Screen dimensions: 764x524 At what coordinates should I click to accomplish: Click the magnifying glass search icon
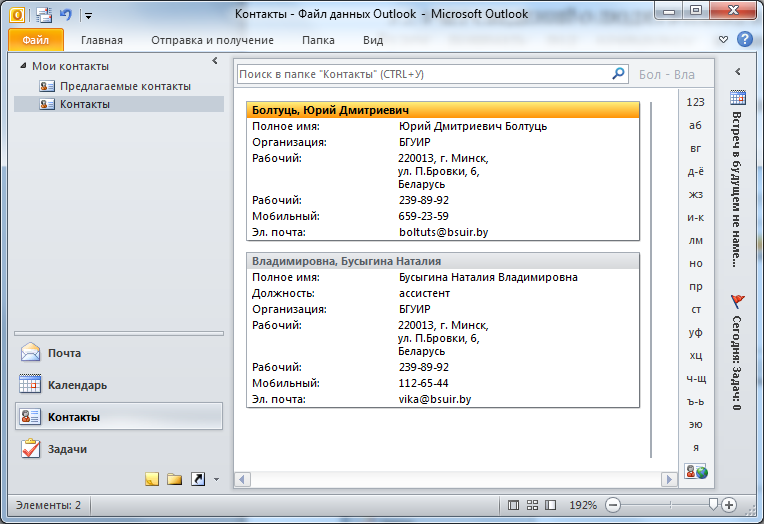(x=618, y=74)
